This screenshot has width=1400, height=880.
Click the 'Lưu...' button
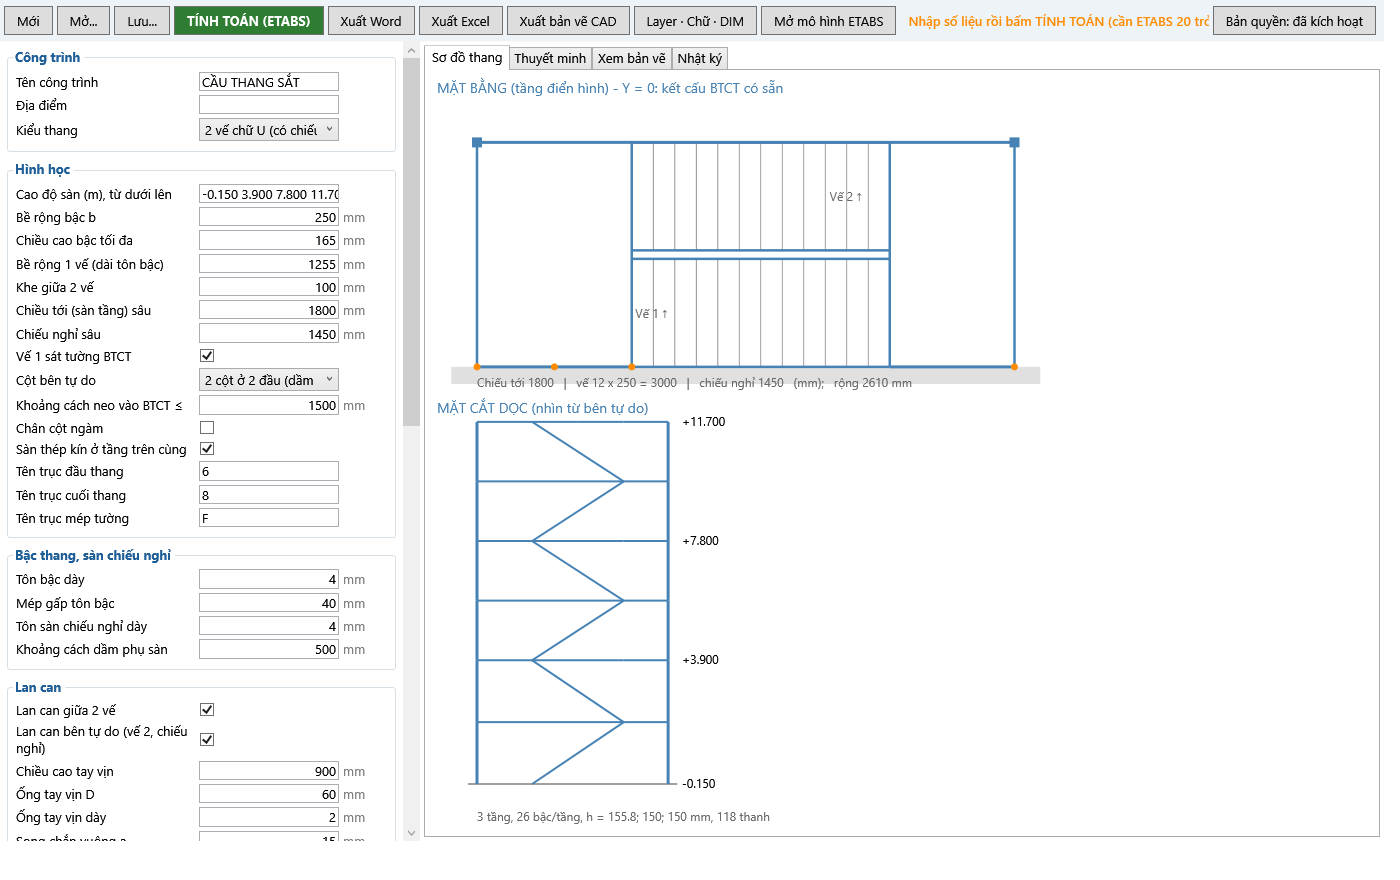142,21
